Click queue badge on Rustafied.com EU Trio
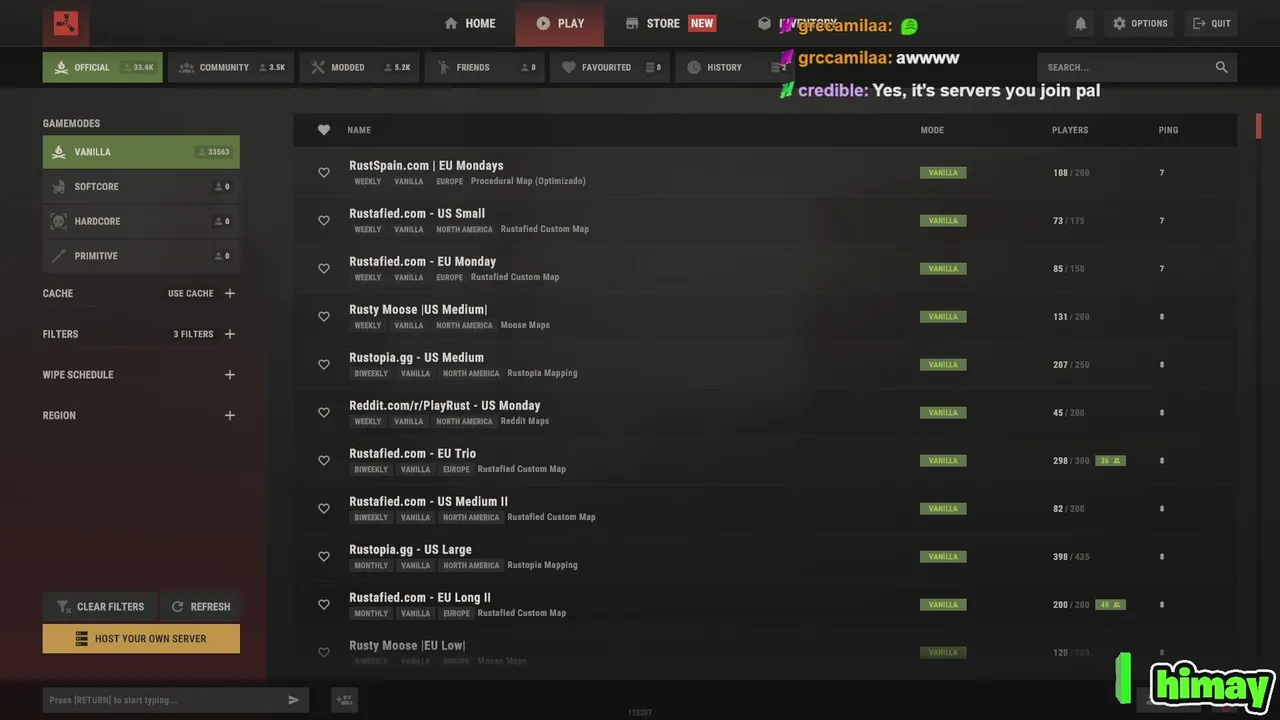This screenshot has width=1280, height=720. [x=1110, y=461]
